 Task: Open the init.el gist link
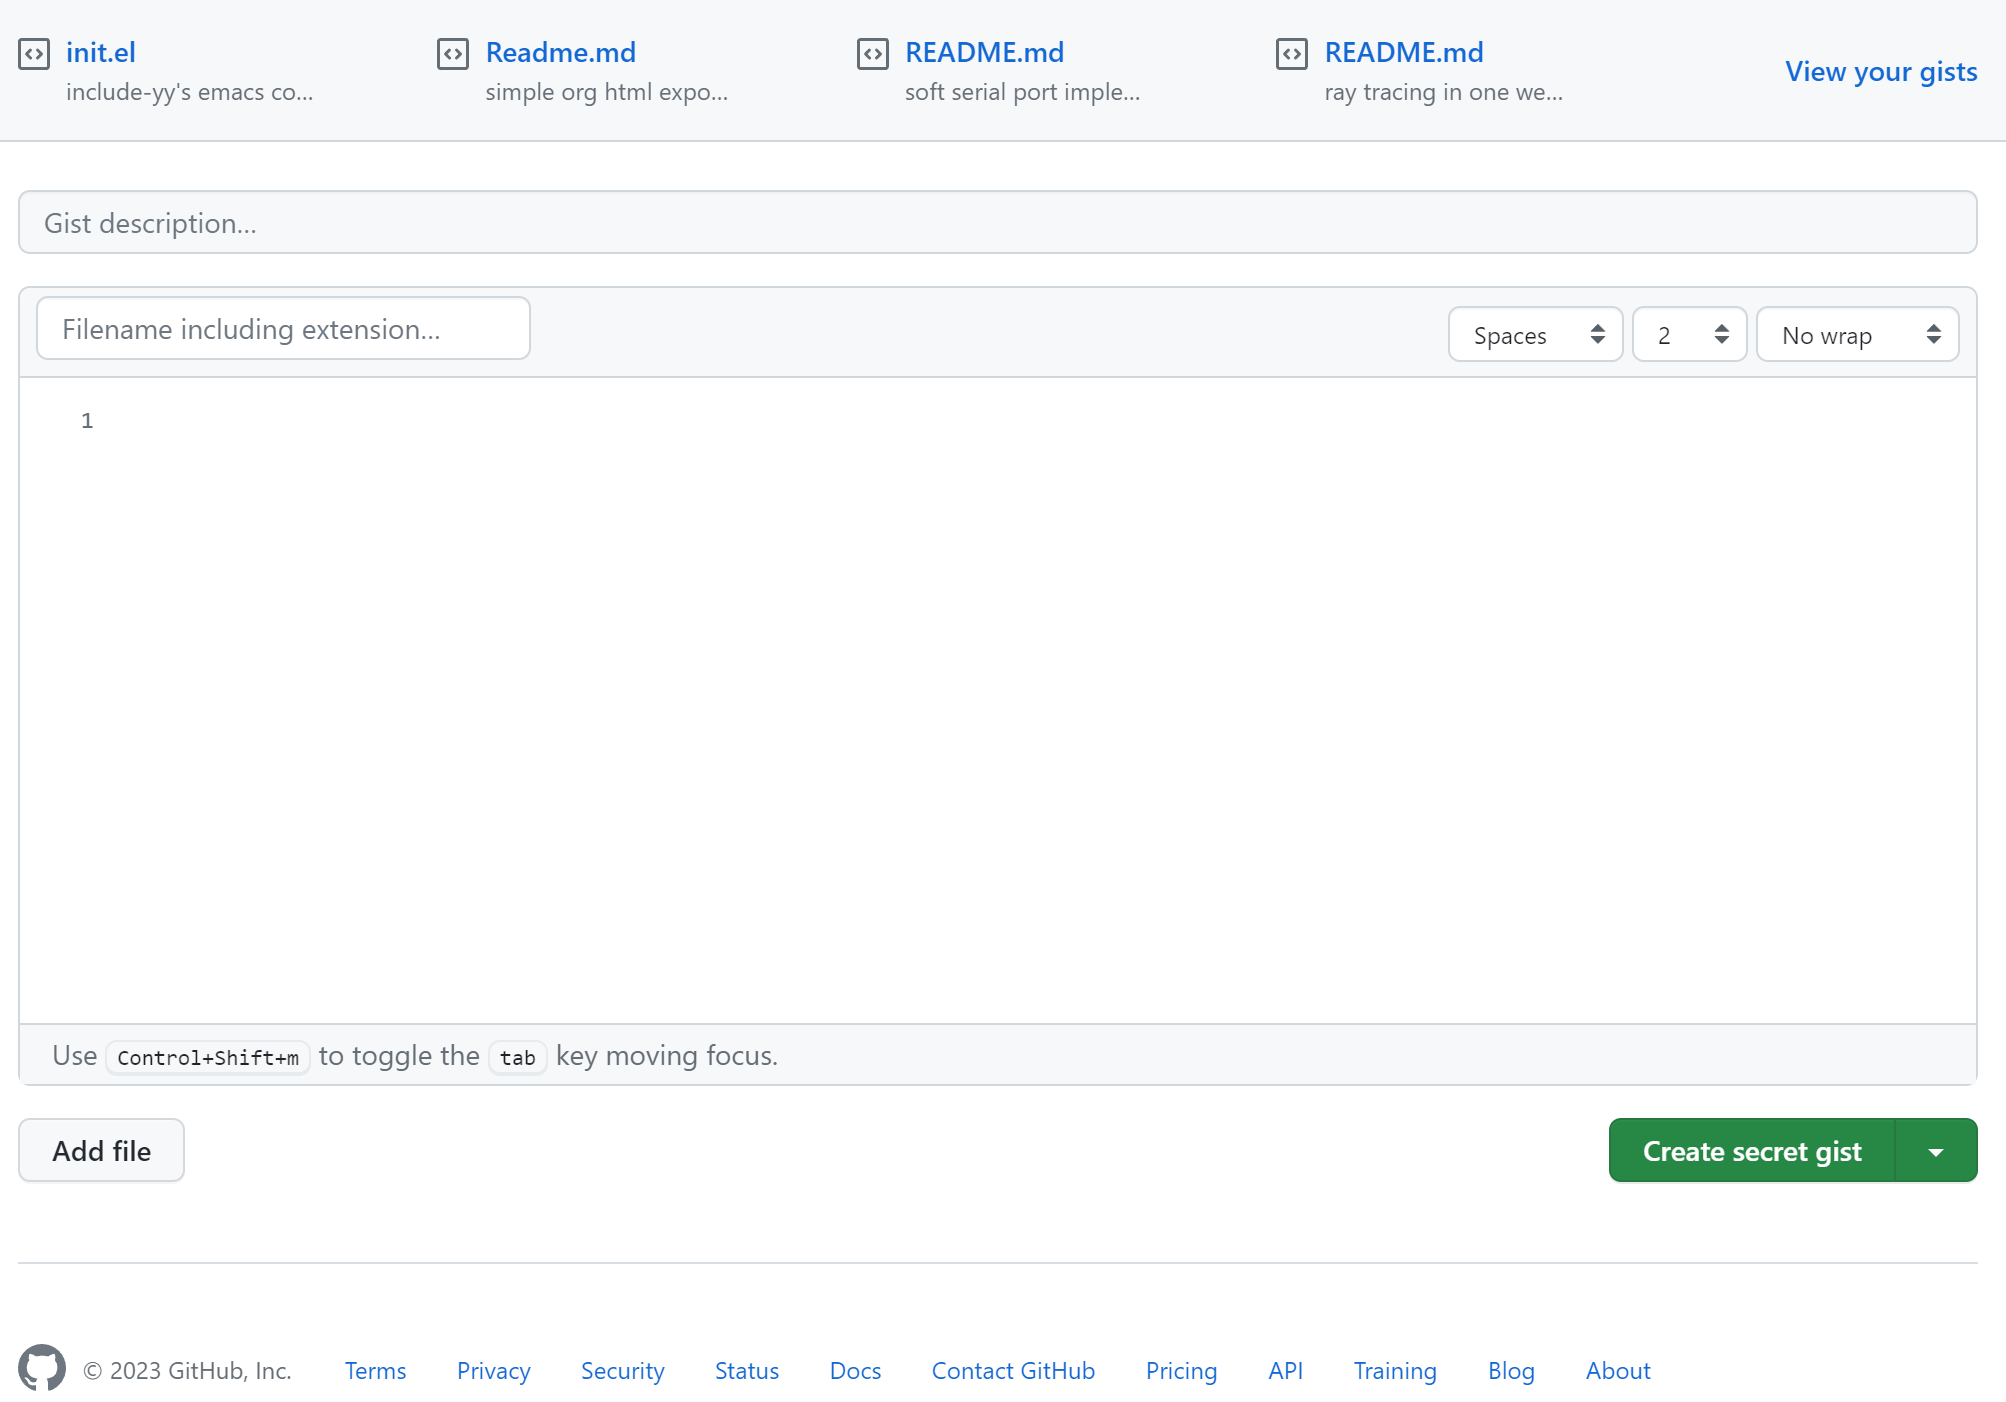tap(100, 52)
